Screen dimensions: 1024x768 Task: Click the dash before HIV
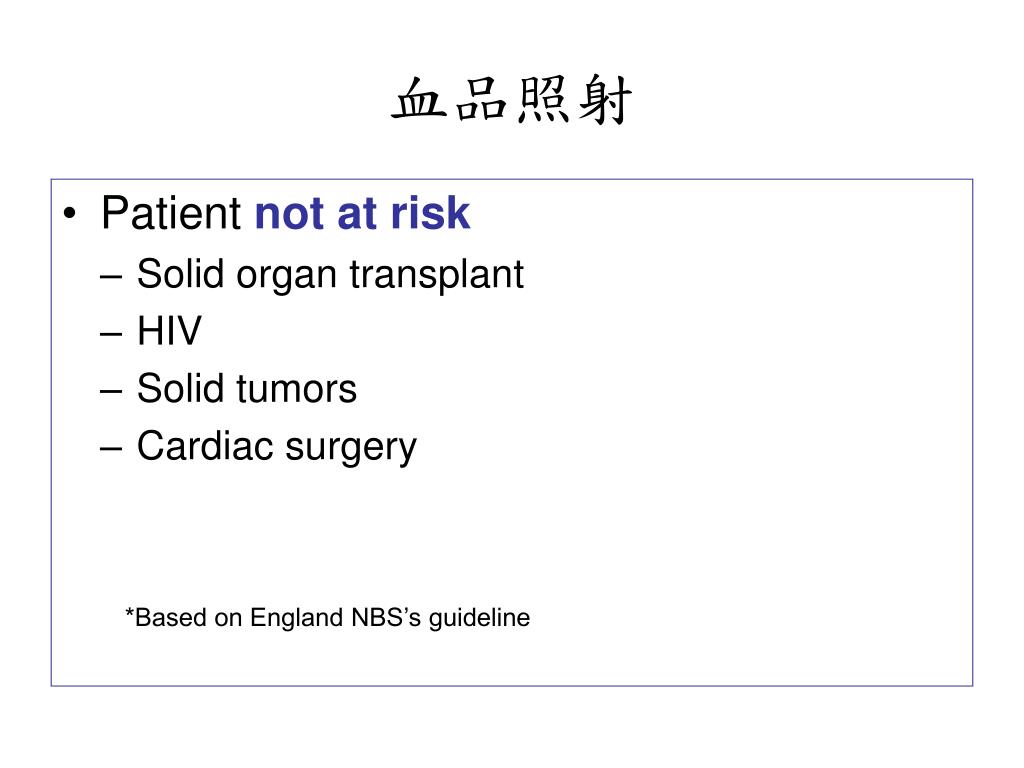[111, 334]
